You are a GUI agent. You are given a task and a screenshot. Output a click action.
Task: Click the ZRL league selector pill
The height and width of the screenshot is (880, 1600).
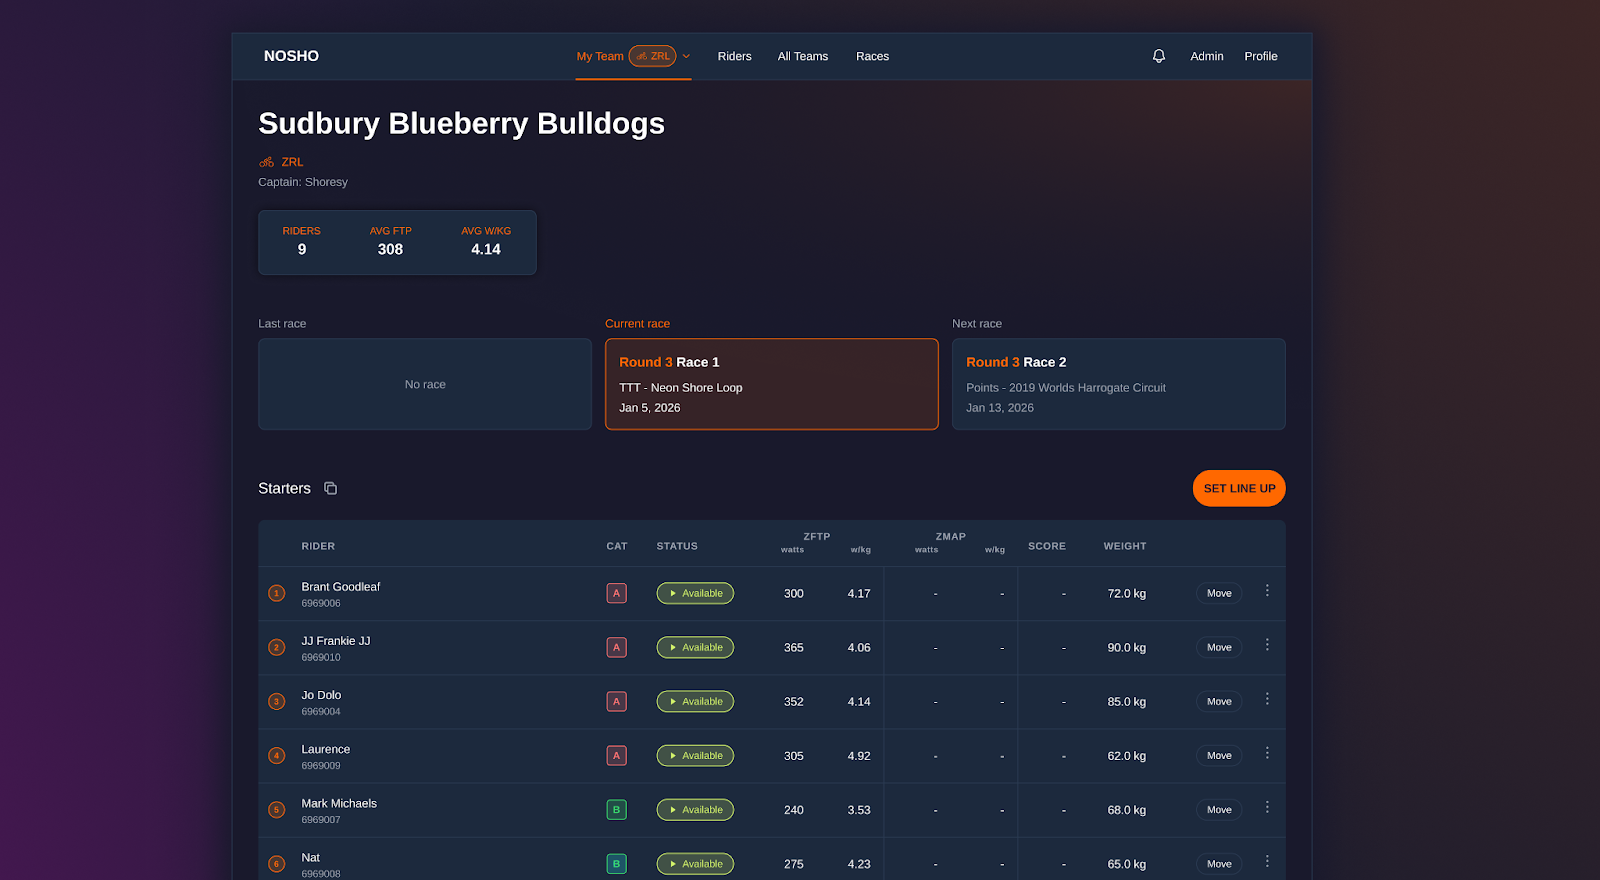coord(652,56)
